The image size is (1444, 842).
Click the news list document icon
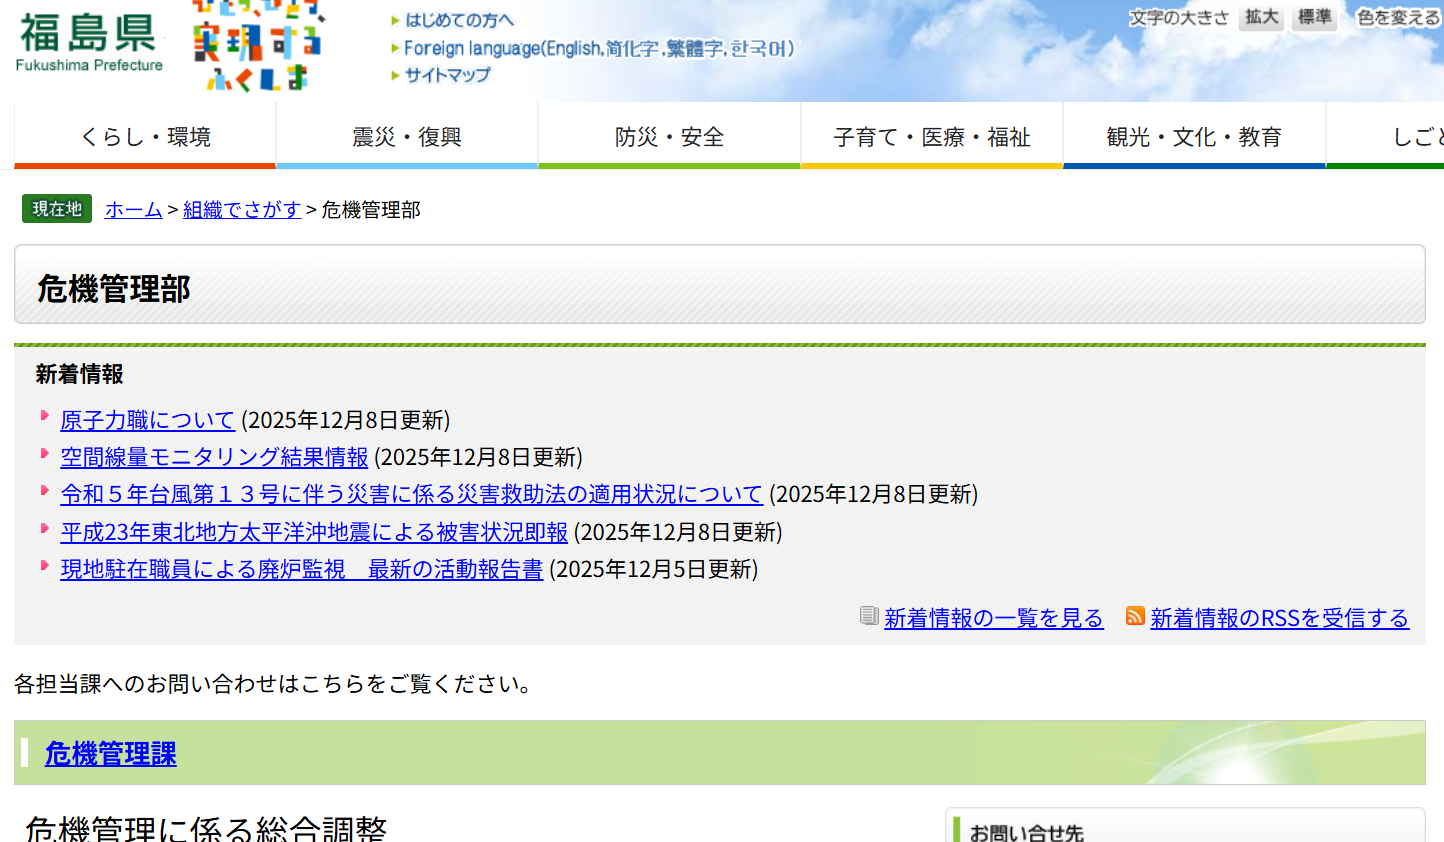(869, 616)
